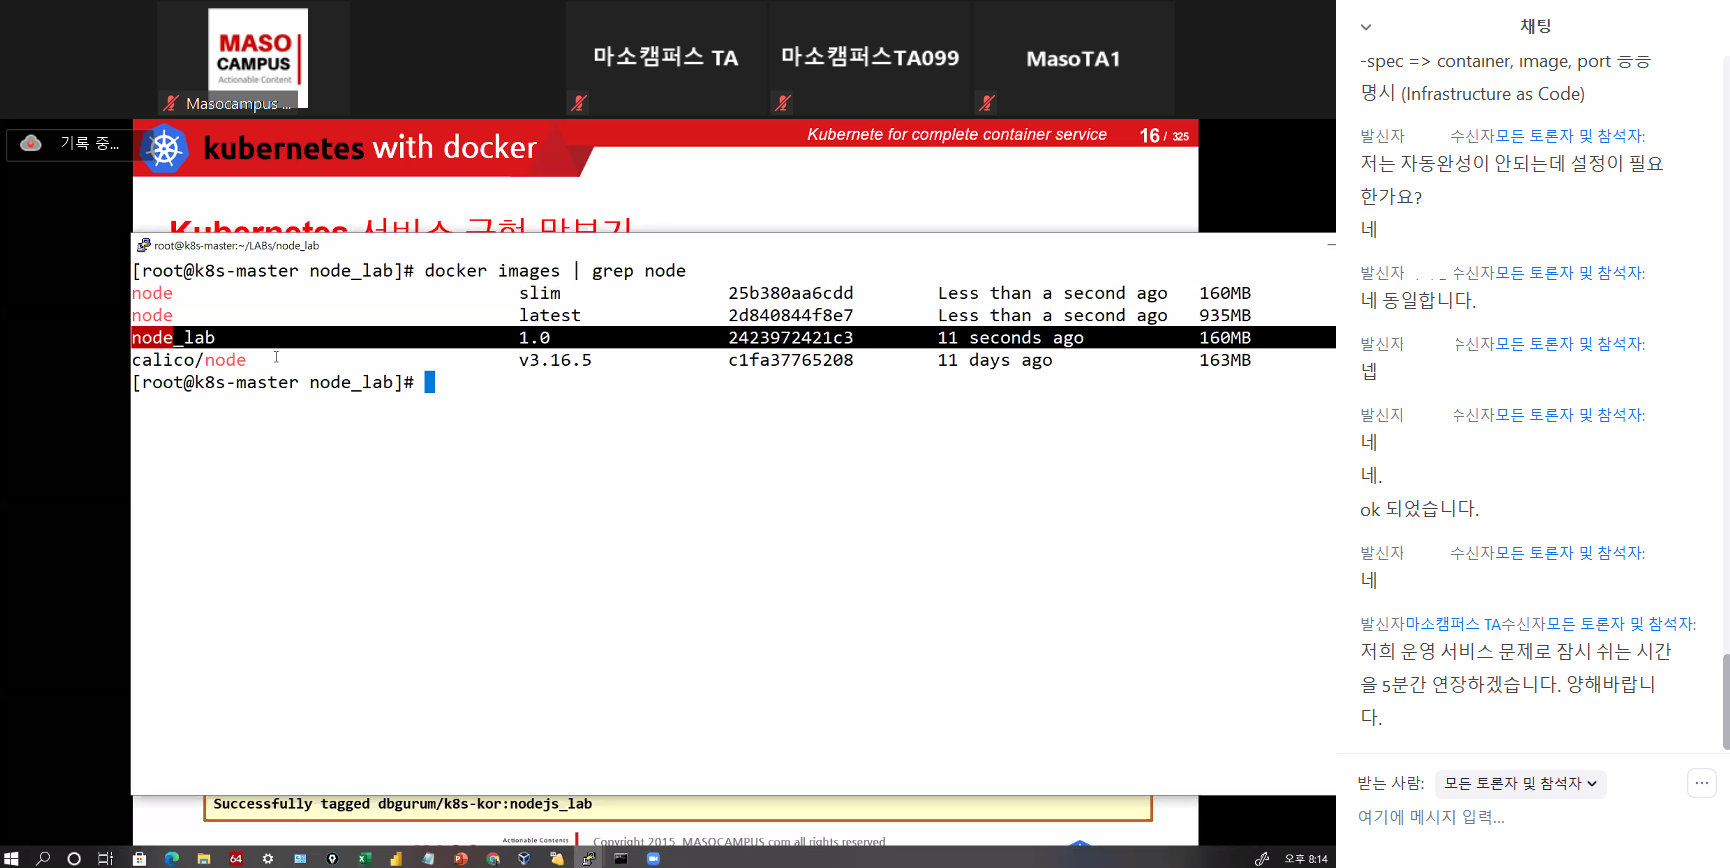Open Microsoft Edge from the taskbar
The image size is (1730, 868).
[x=171, y=858]
